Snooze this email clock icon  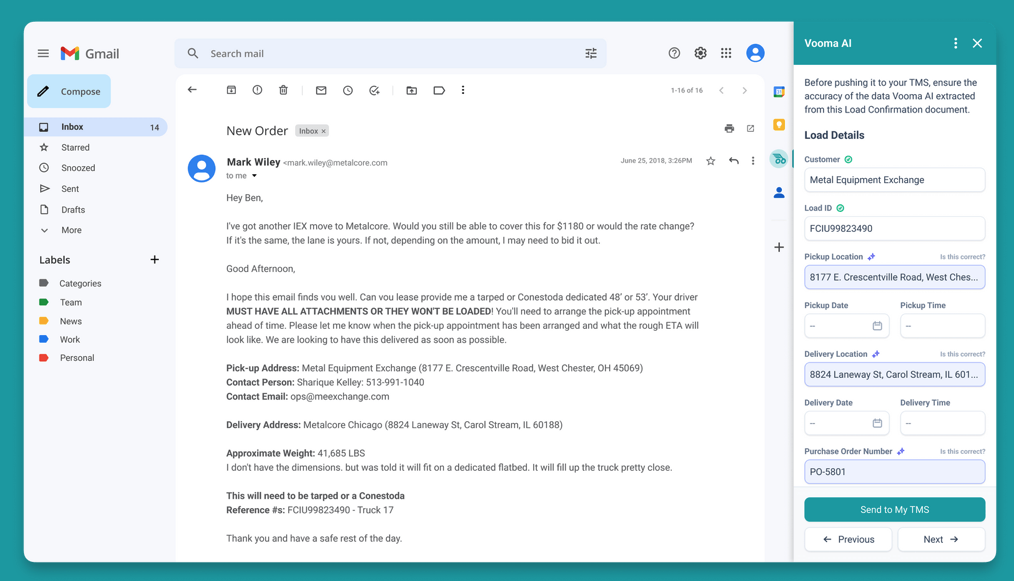348,91
